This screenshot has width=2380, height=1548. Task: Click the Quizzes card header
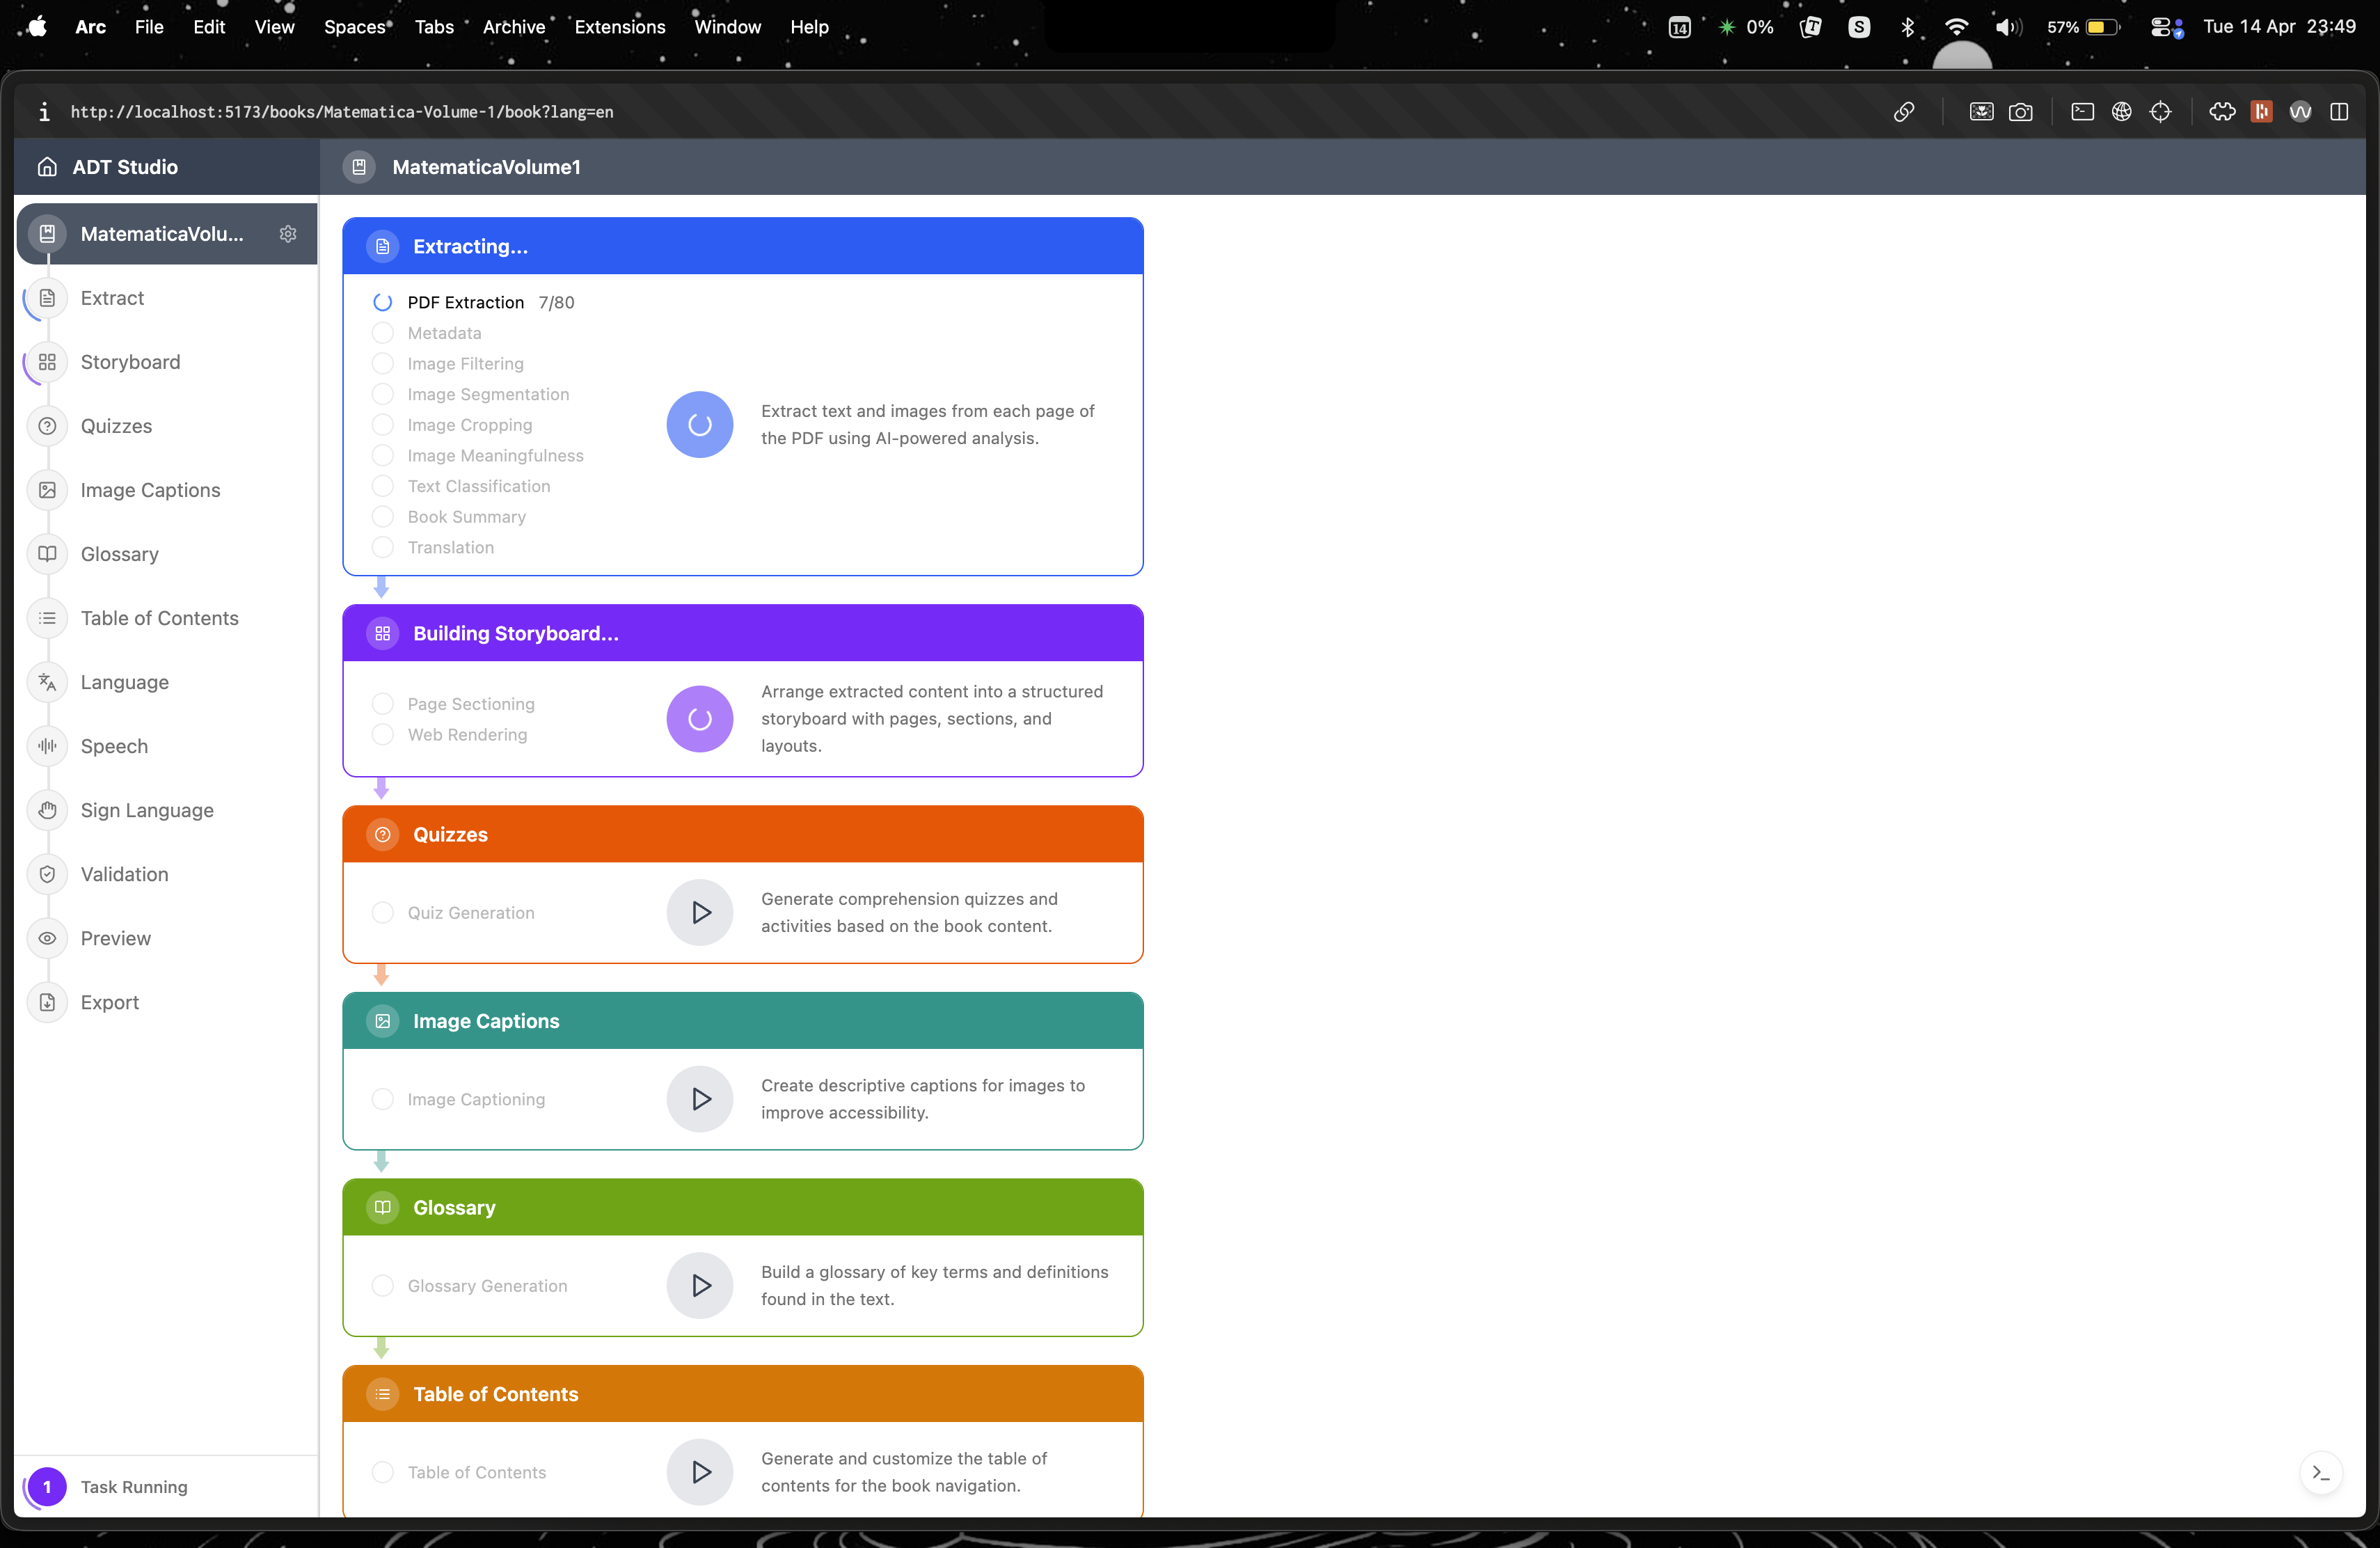point(743,834)
